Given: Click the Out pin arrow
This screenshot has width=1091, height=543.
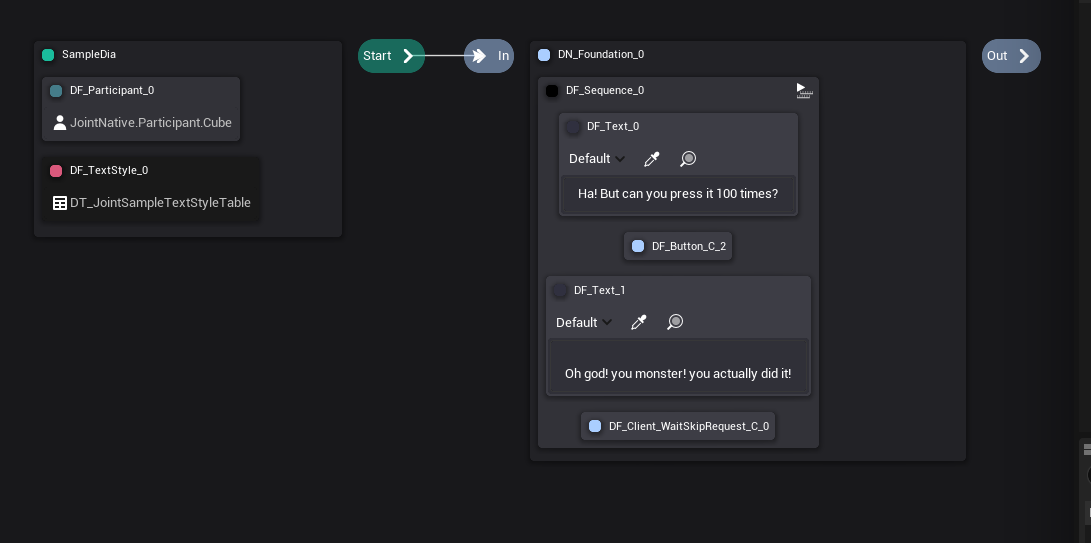Looking at the screenshot, I should pos(1024,56).
